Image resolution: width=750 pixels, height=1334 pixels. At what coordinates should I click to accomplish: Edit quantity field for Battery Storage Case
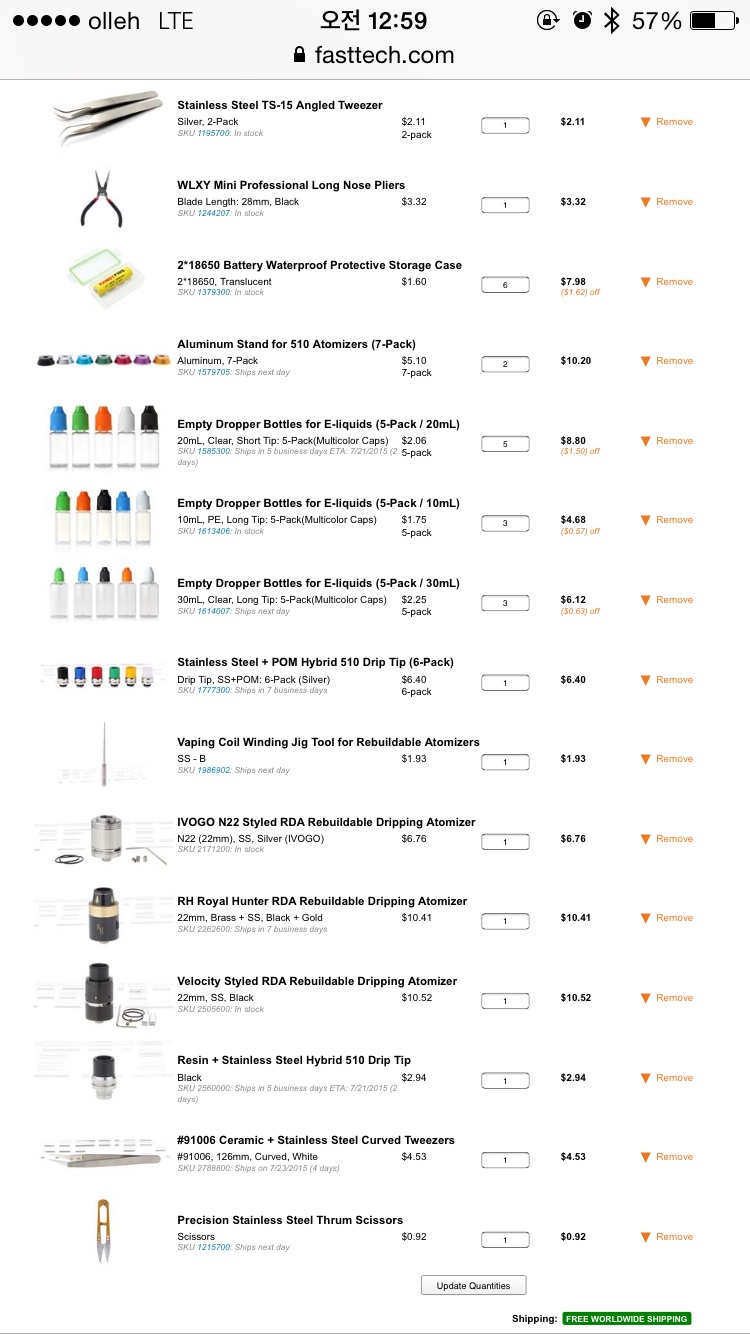click(505, 285)
